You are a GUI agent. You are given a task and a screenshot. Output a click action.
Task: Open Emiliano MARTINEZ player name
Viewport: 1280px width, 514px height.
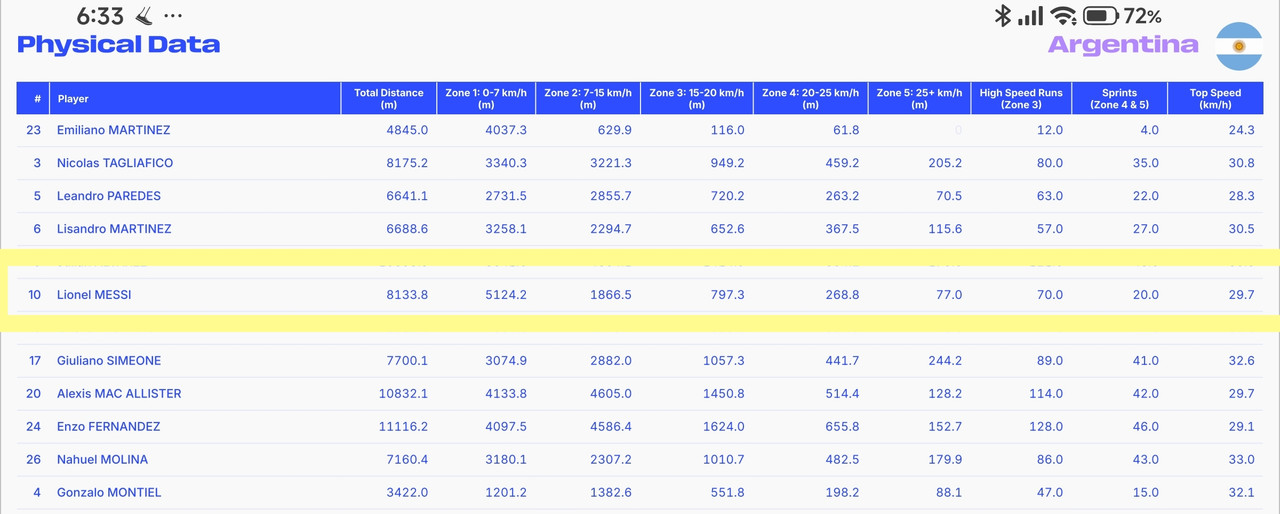pos(113,130)
